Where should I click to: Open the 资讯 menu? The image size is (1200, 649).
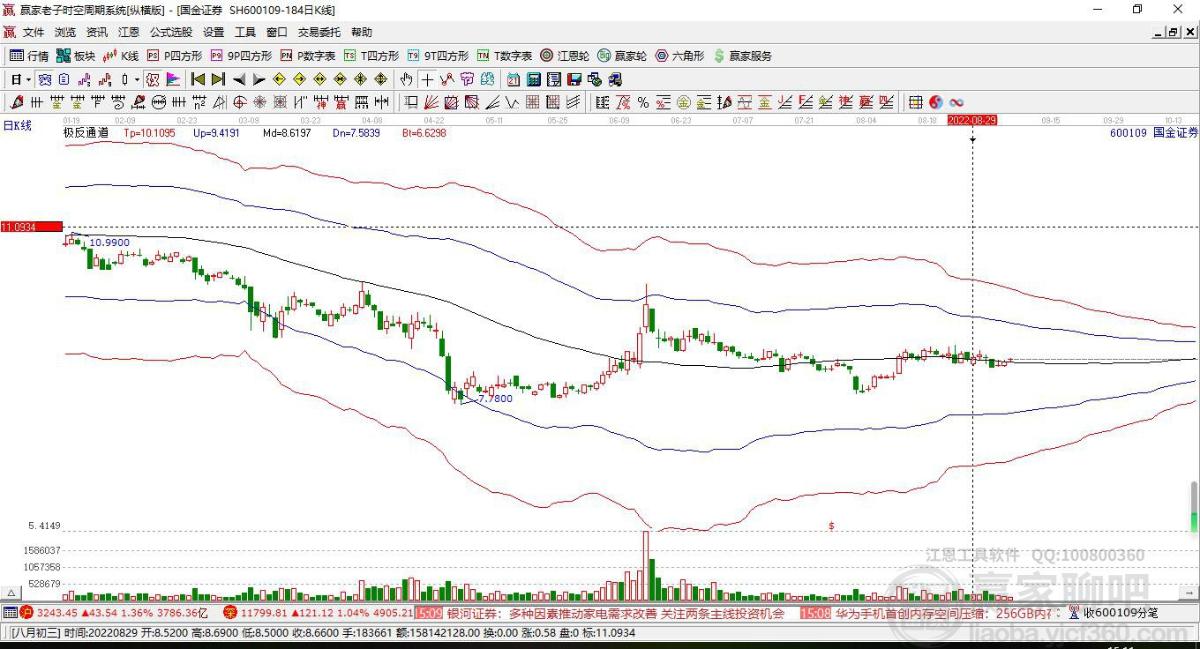pyautogui.click(x=97, y=32)
